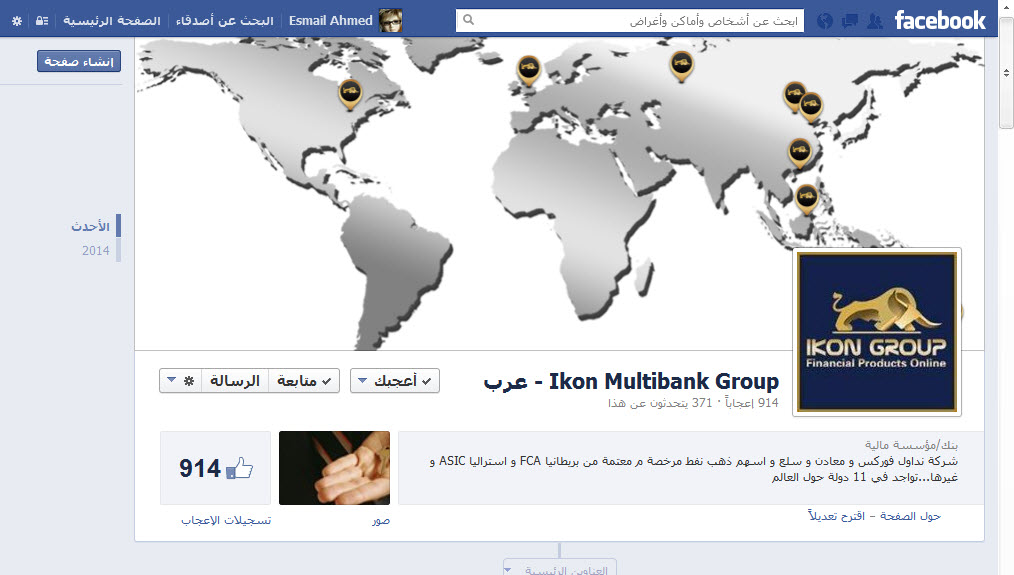Viewport: 1014px width, 575px height.
Task: Click the search magnifier icon
Action: (469, 20)
